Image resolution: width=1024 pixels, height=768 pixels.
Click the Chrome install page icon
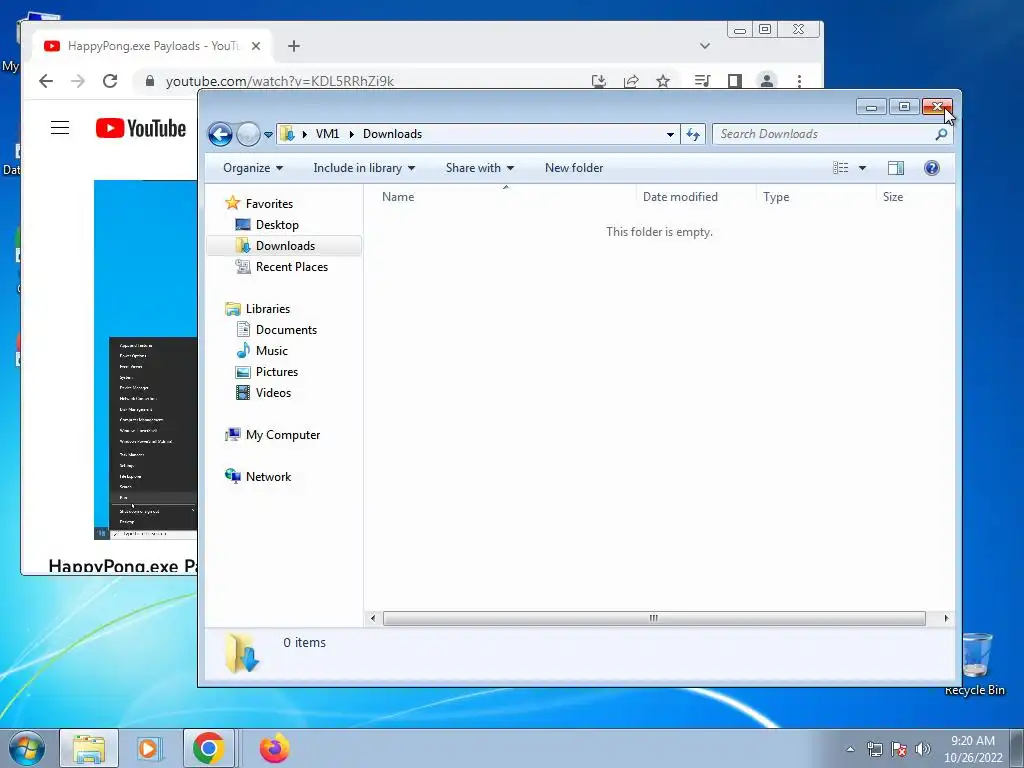598,81
